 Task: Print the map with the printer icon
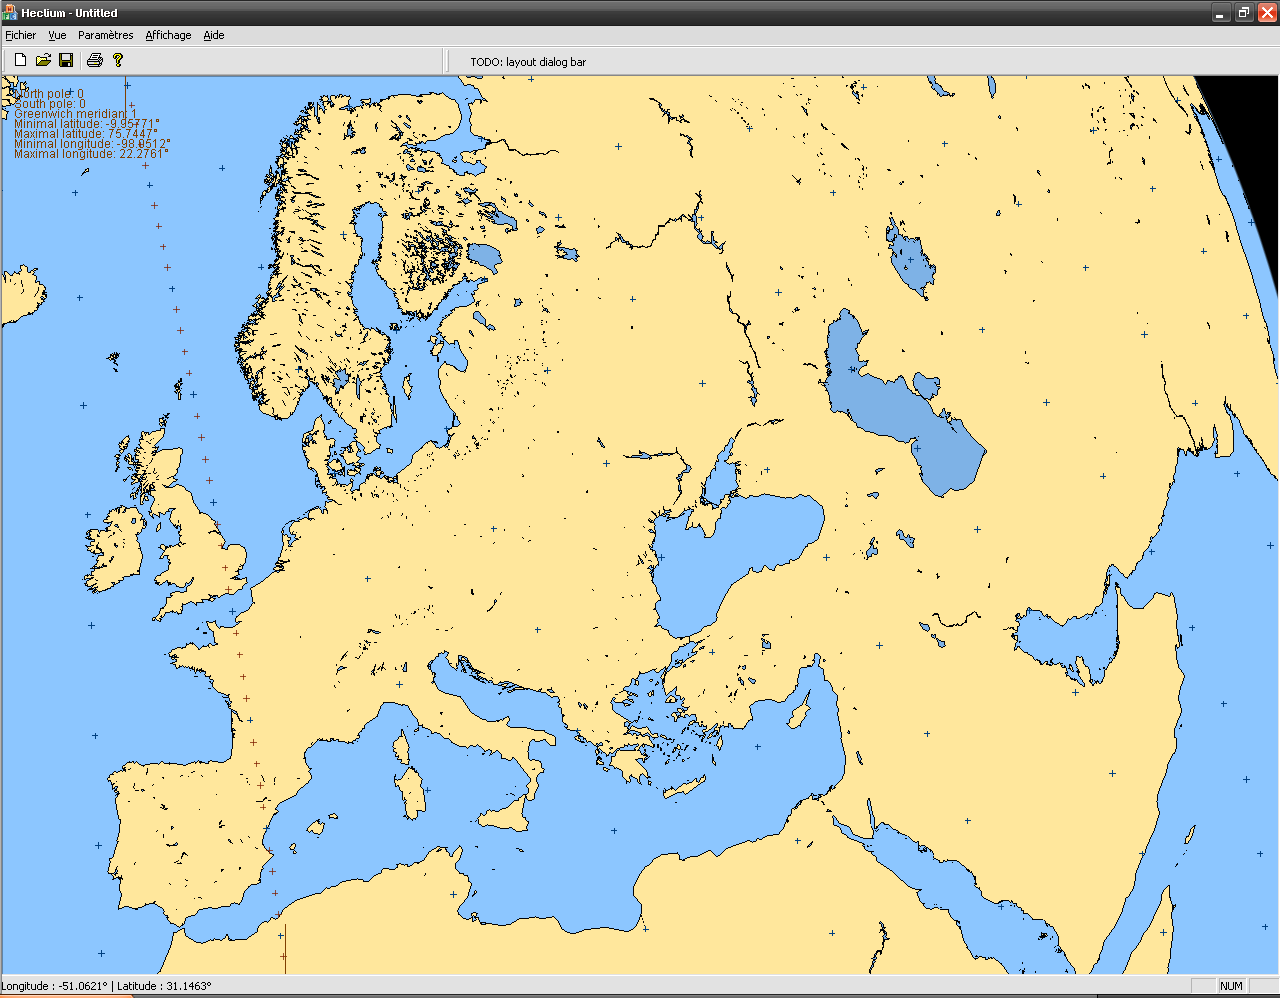pos(95,61)
